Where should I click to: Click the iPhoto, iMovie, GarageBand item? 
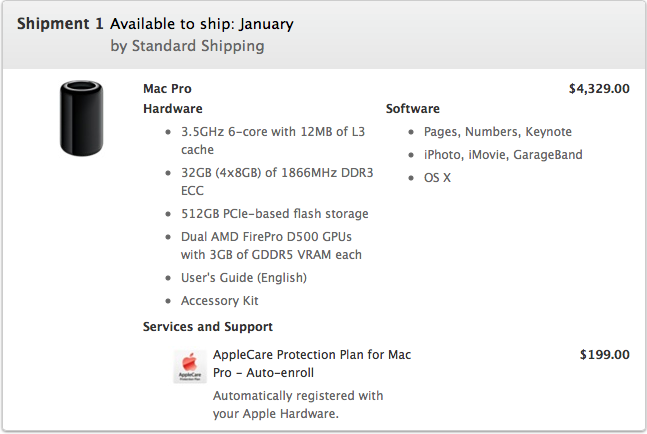point(503,155)
